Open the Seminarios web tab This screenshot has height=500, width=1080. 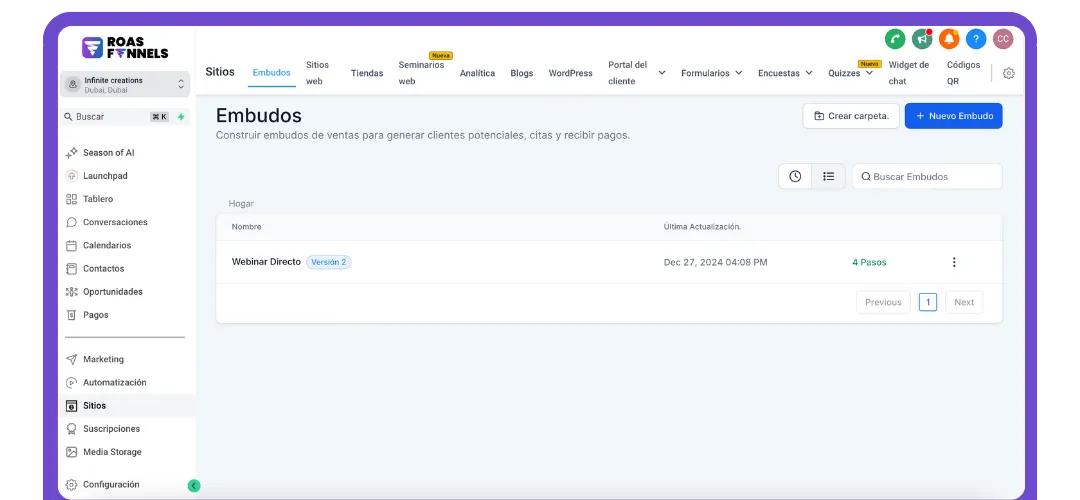tap(422, 73)
